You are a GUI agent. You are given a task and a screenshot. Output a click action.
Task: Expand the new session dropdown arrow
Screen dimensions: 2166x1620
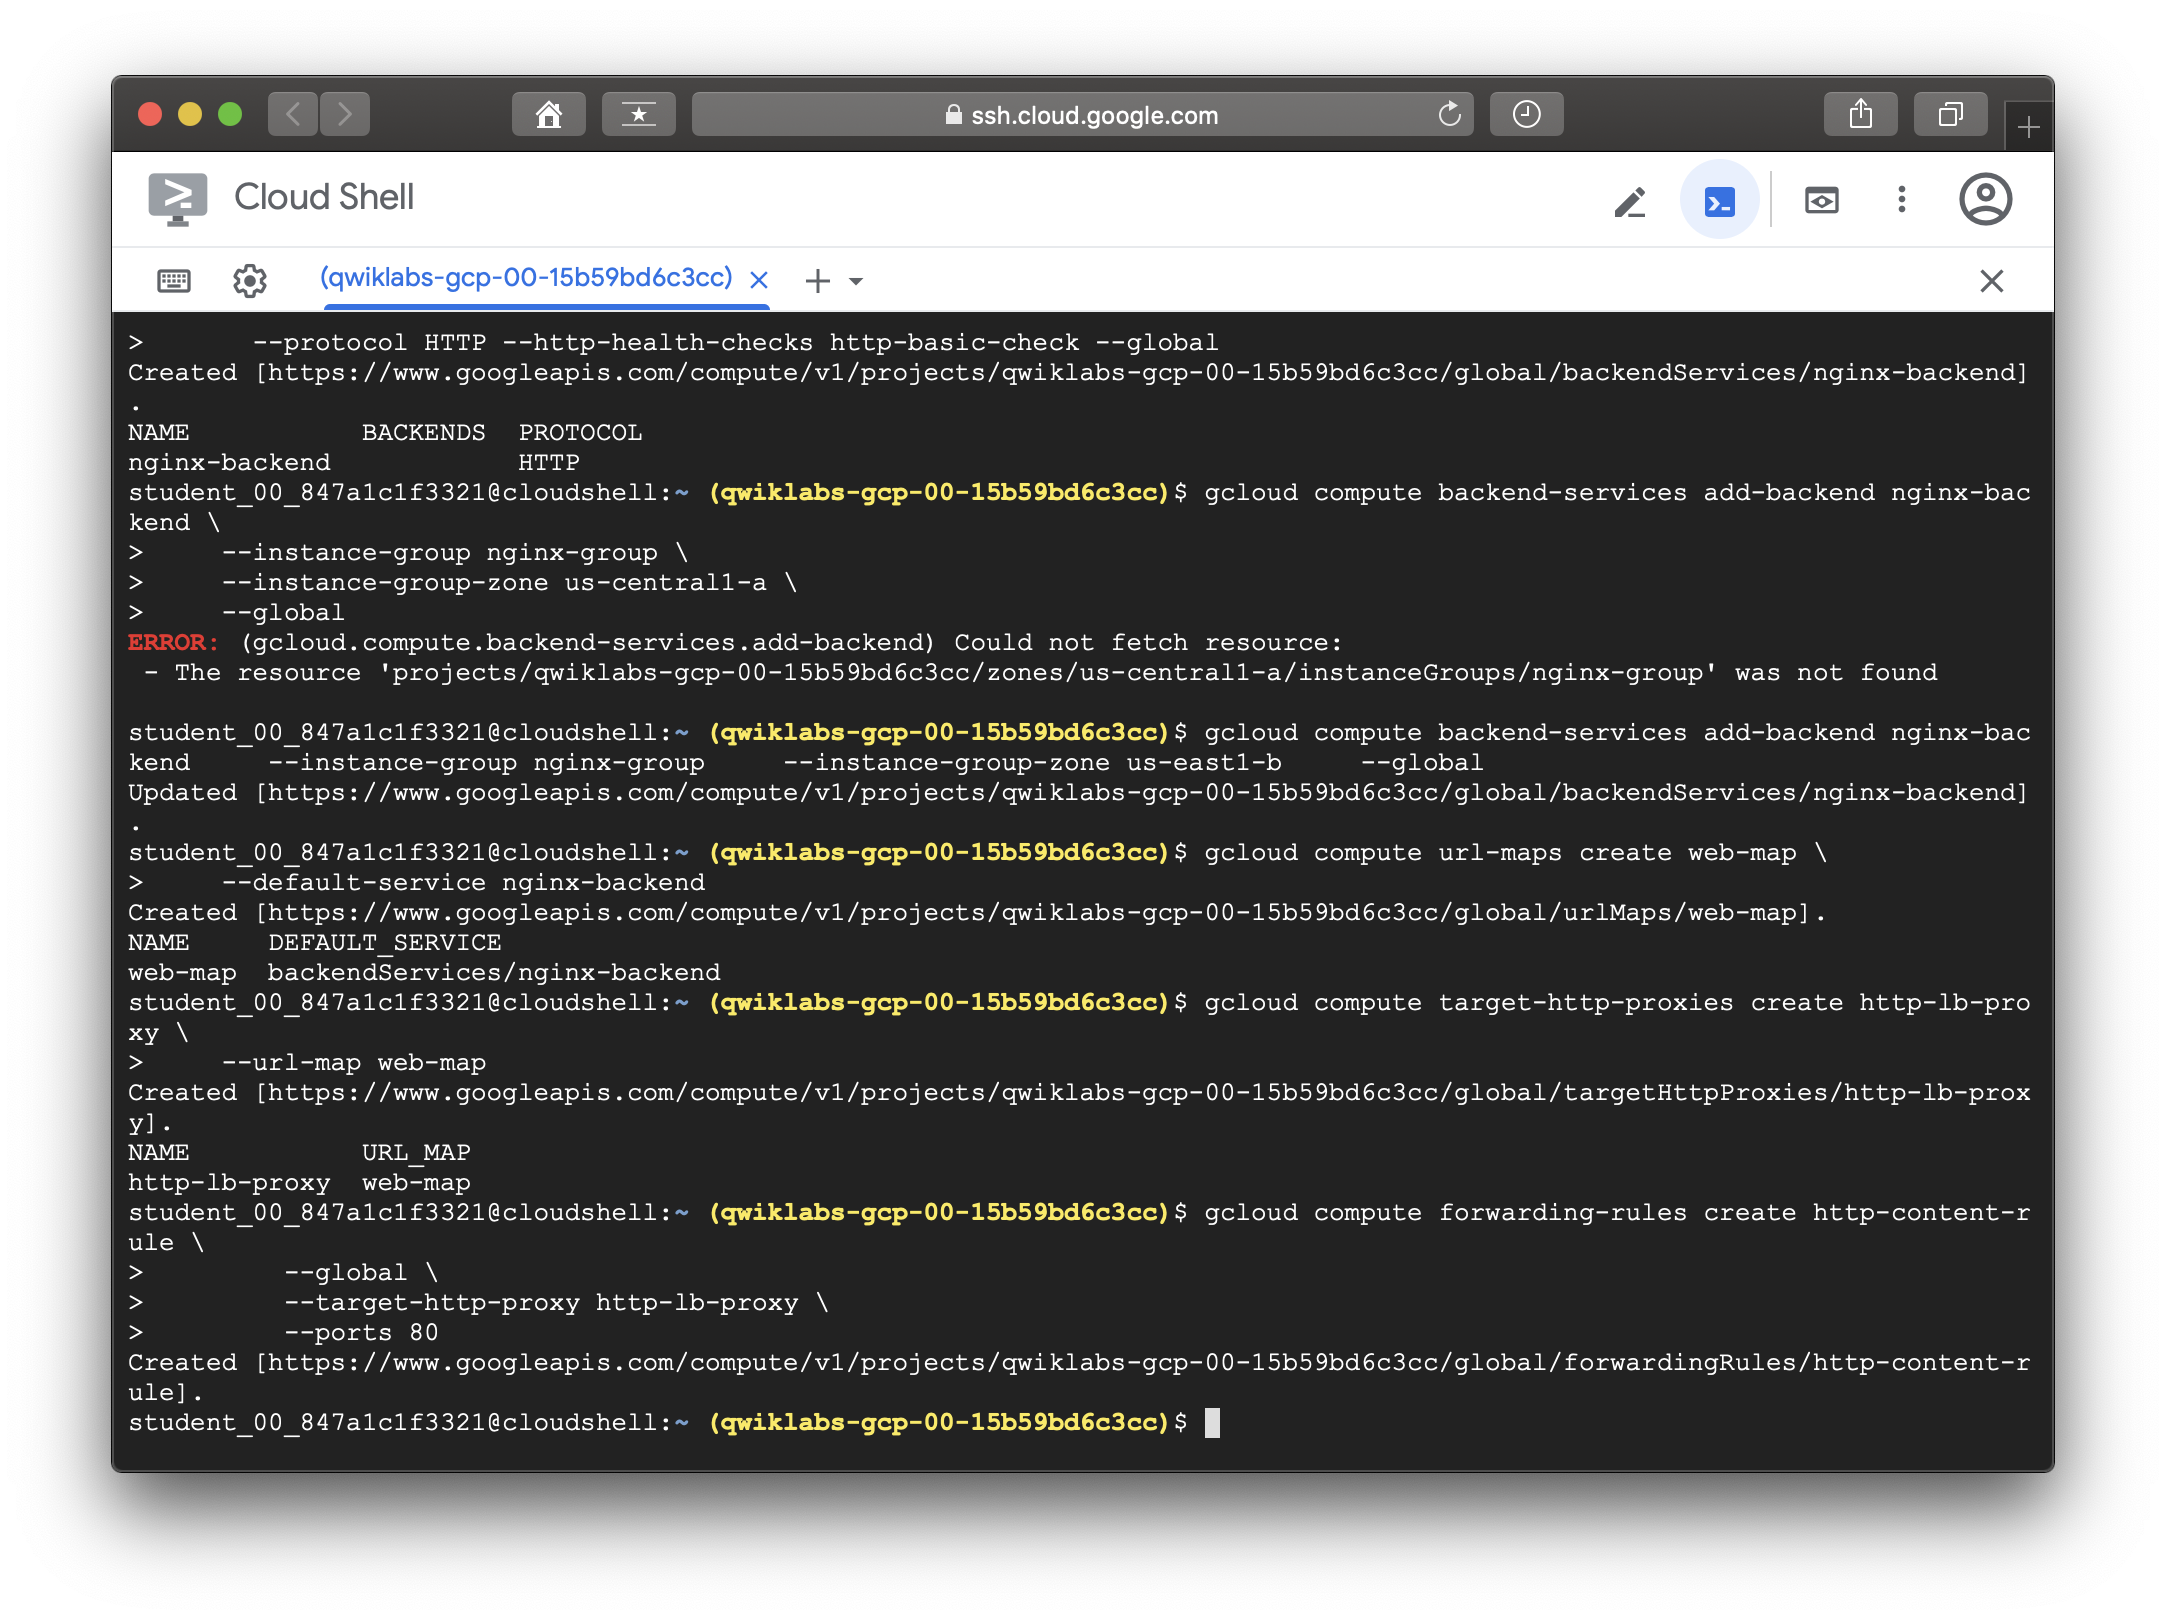(x=856, y=281)
